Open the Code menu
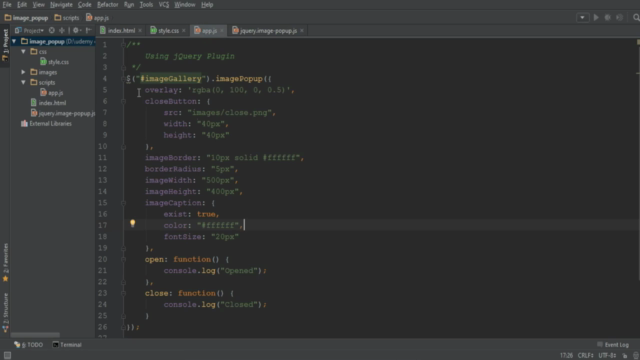640x360 pixels. tap(84, 4)
